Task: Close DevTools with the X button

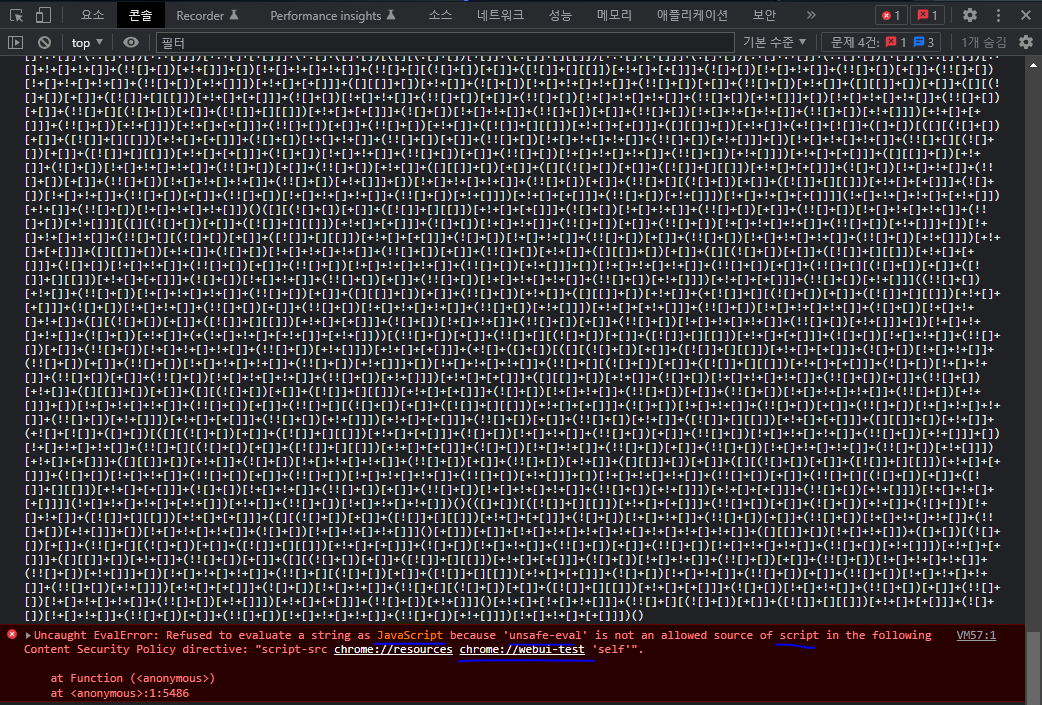Action: 1025,15
